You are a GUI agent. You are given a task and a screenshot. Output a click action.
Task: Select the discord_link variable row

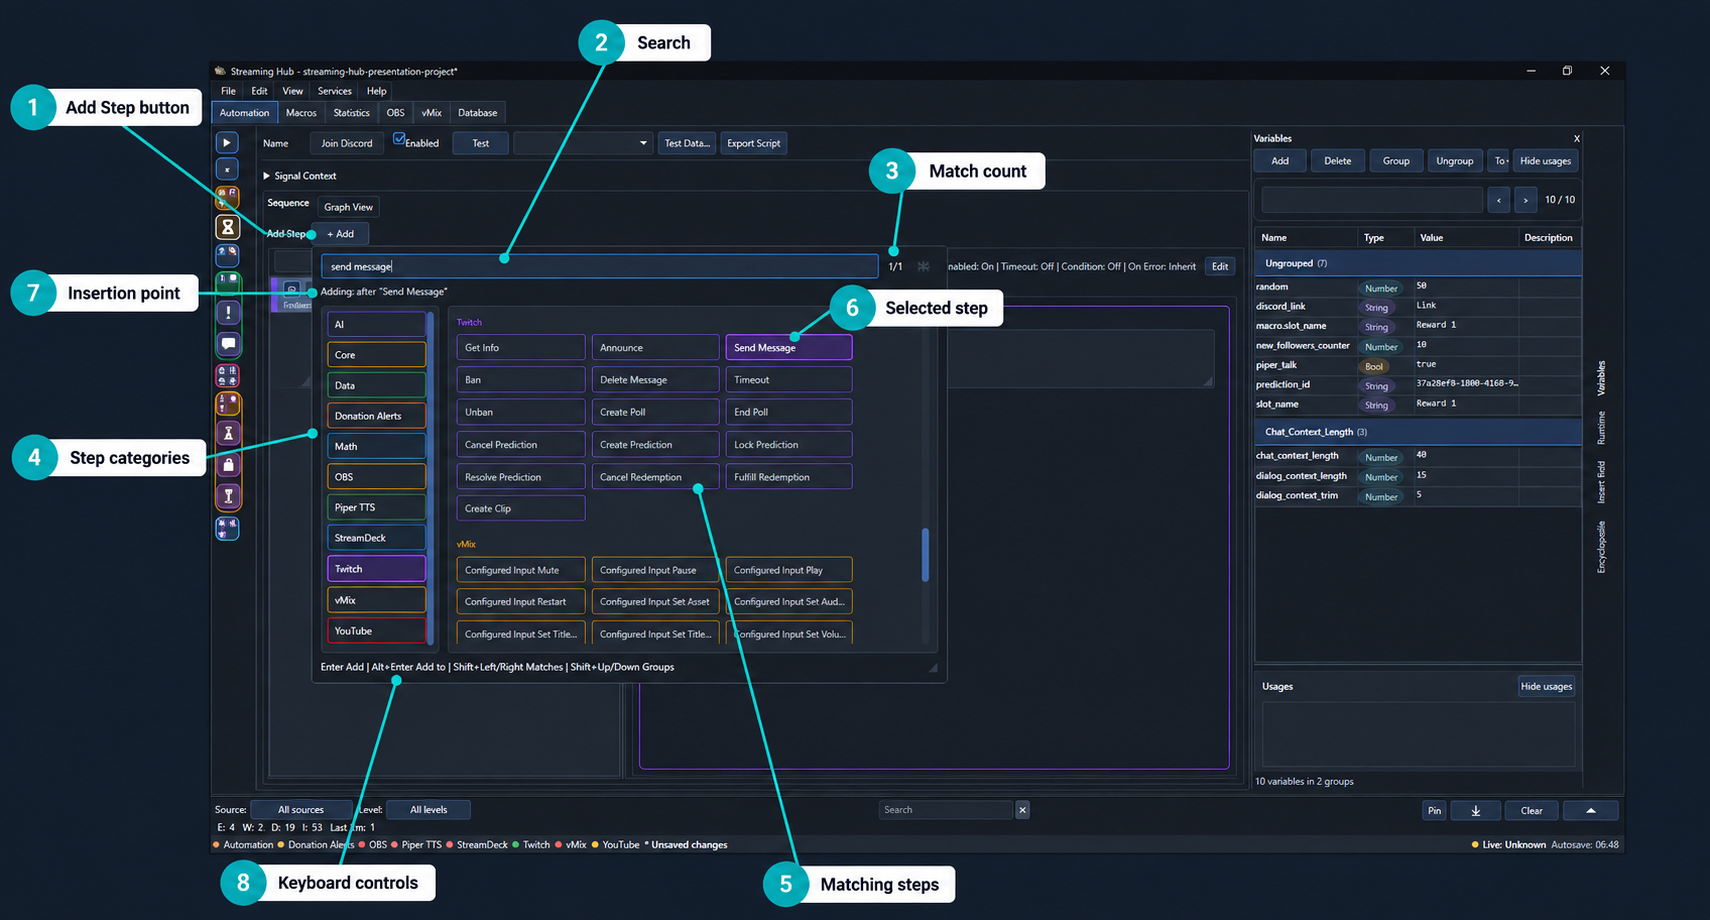coord(1418,306)
